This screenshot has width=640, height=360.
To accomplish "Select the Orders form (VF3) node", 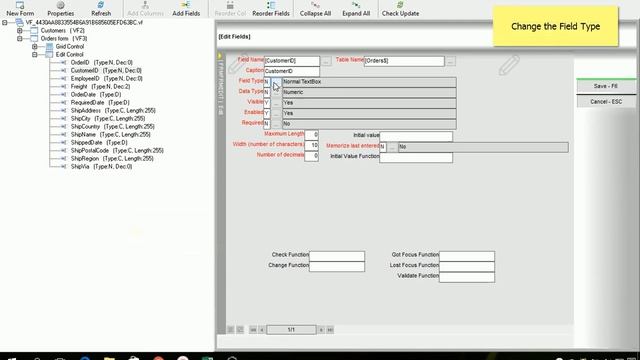I will point(64,38).
